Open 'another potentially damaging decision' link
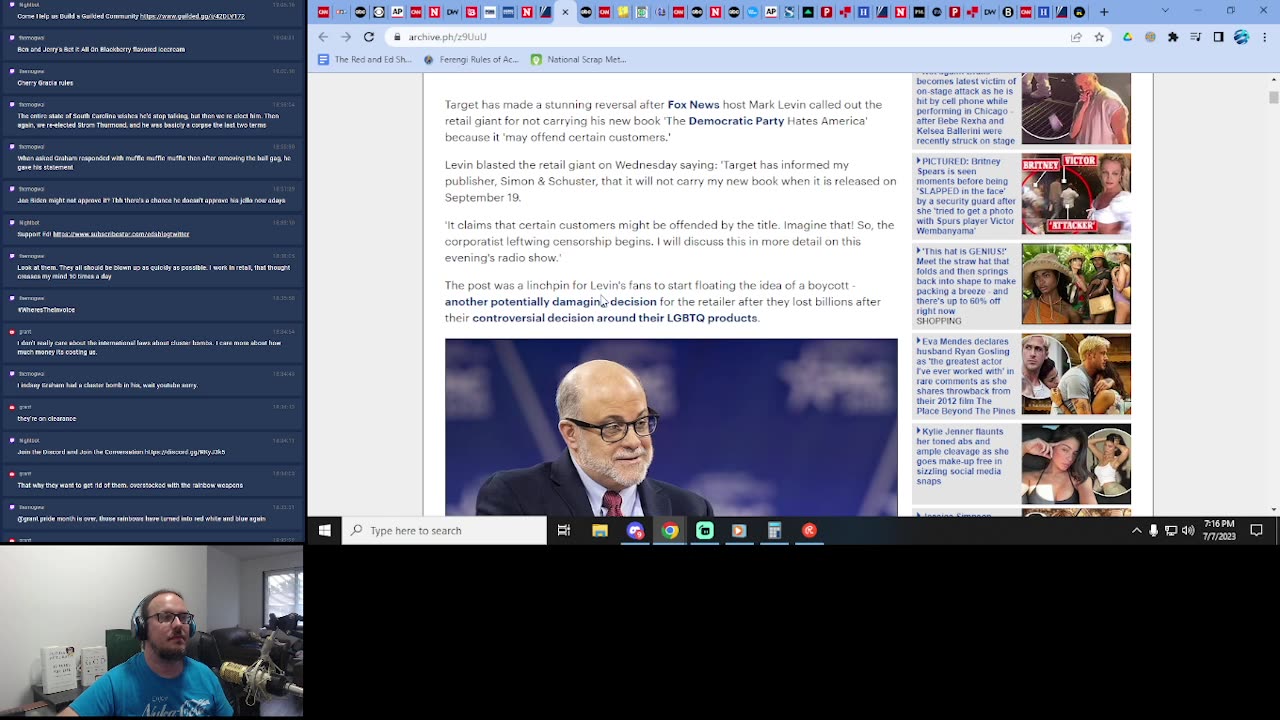Image resolution: width=1280 pixels, height=720 pixels. [550, 302]
